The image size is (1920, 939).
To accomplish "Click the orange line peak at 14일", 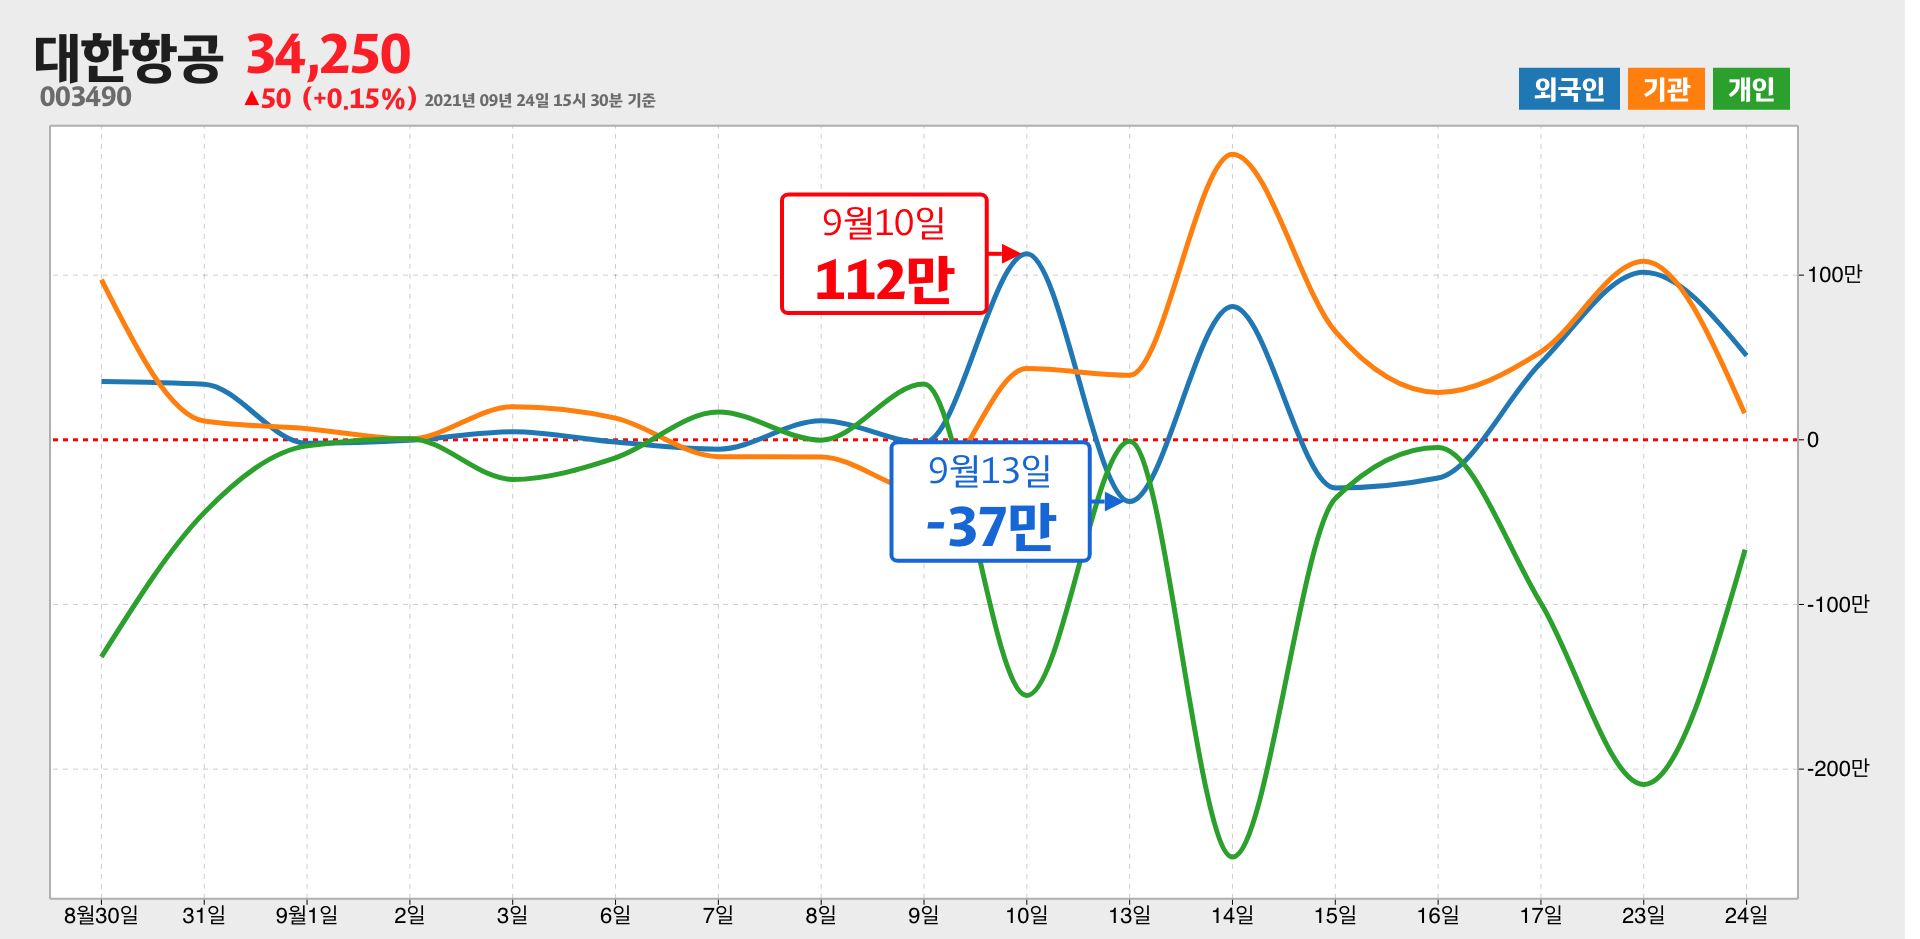I will click(x=1232, y=154).
